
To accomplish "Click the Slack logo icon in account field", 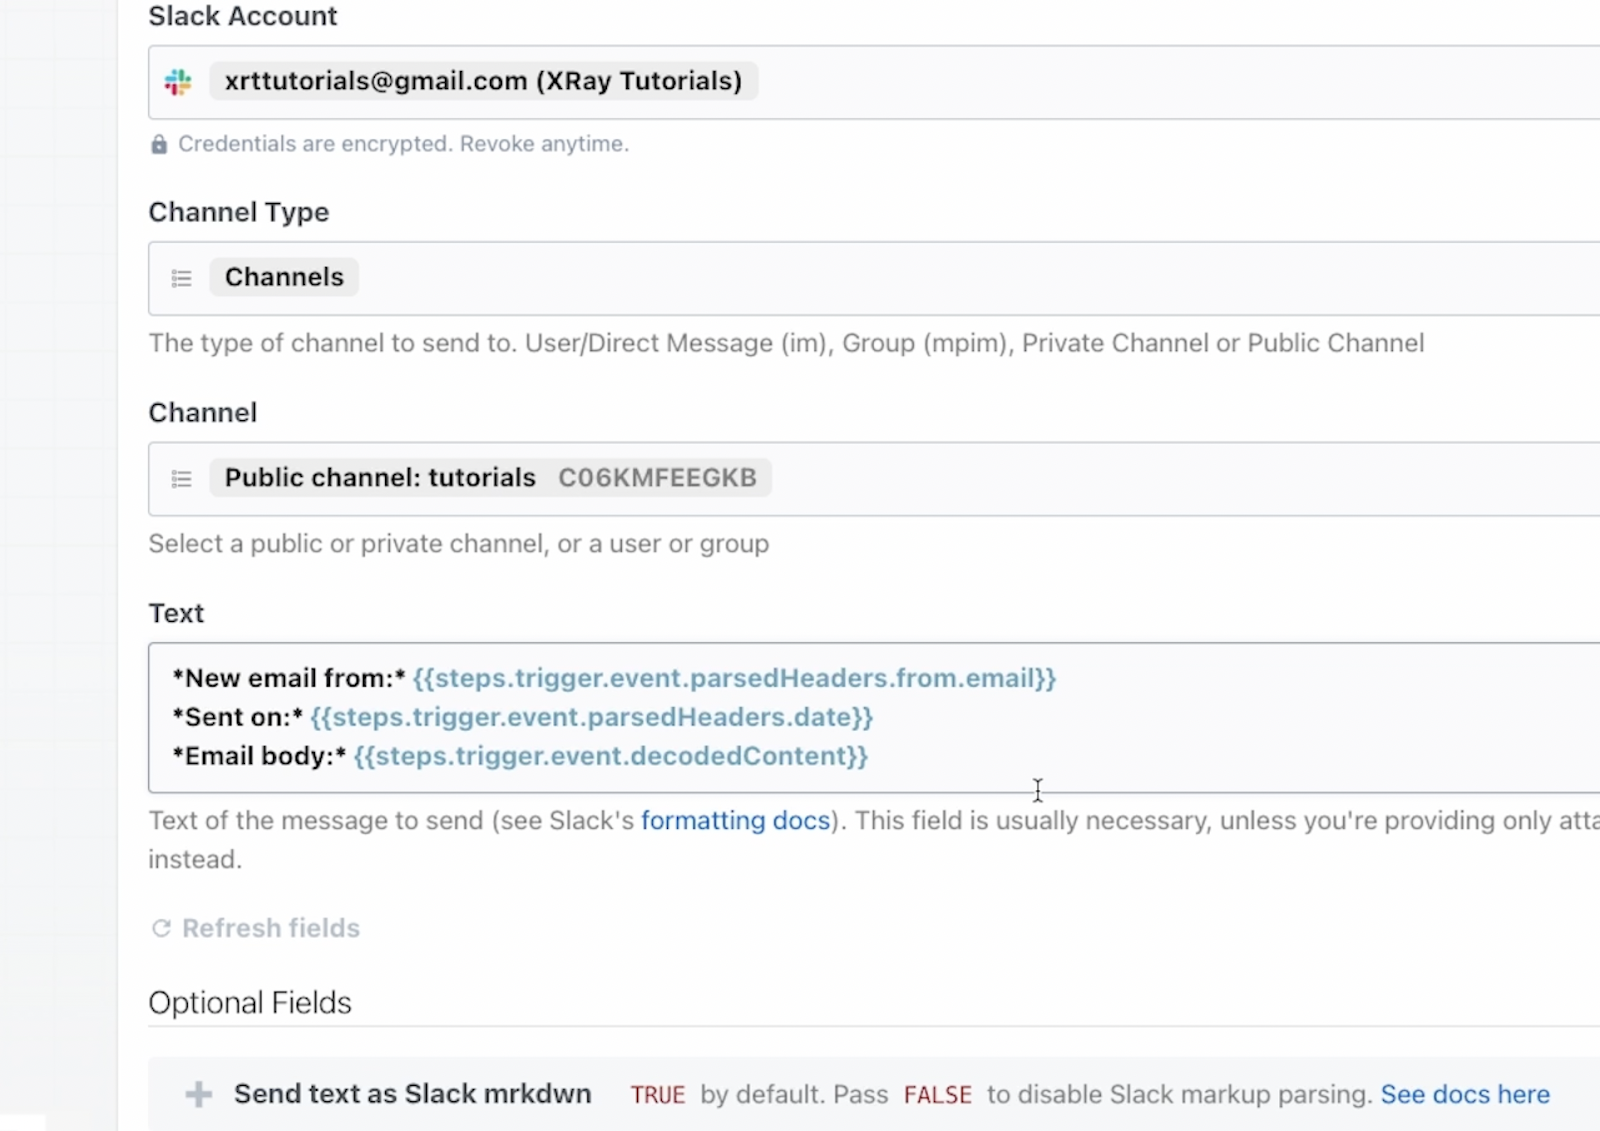I will point(178,82).
